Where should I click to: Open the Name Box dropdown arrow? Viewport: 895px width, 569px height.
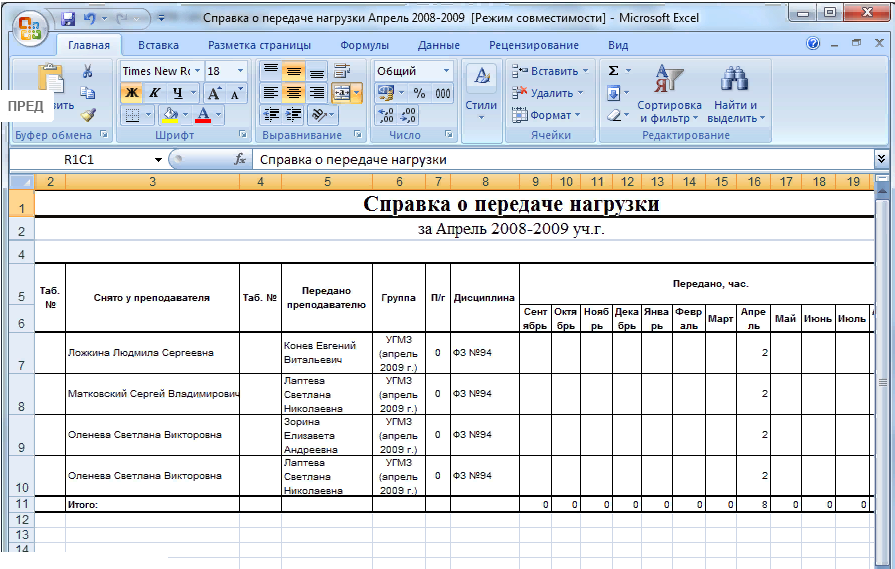[158, 160]
